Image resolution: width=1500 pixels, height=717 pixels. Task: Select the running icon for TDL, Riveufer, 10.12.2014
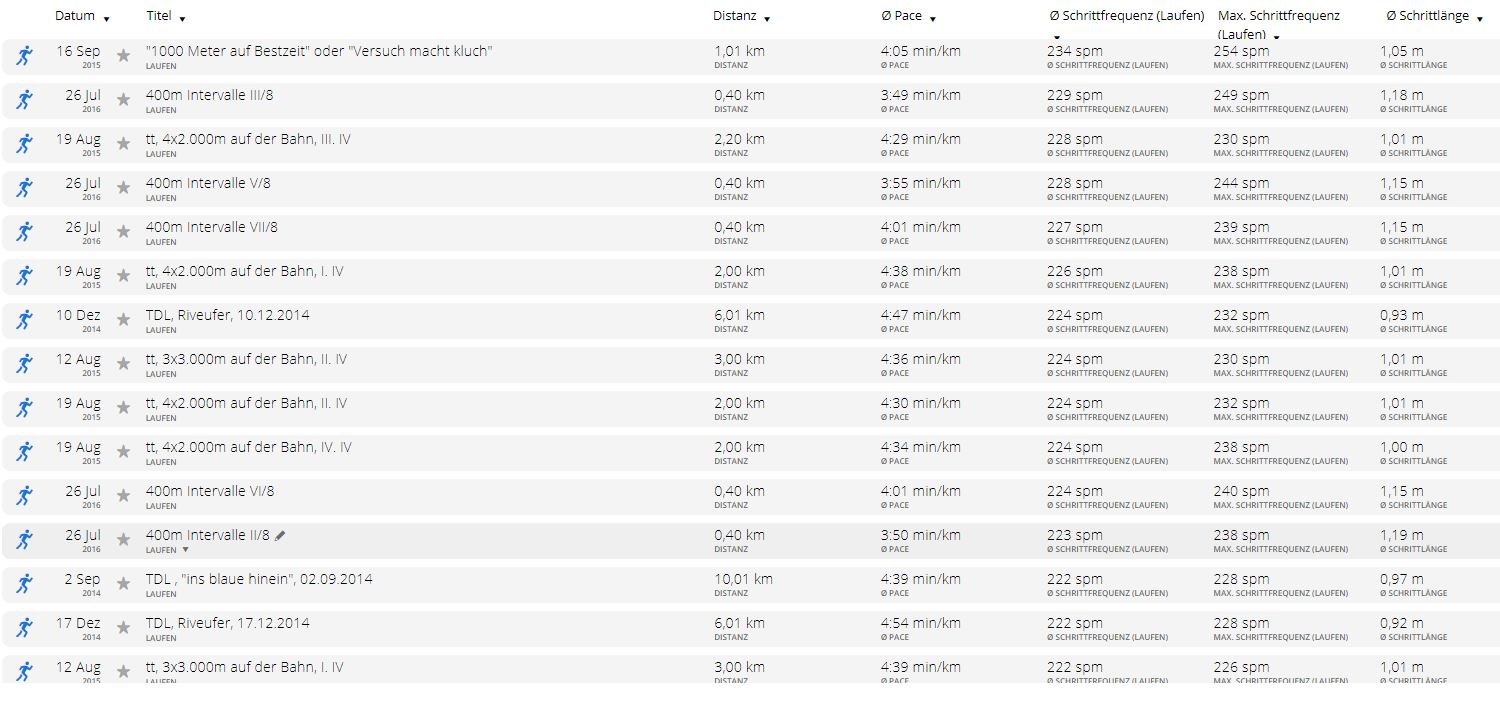[x=25, y=320]
